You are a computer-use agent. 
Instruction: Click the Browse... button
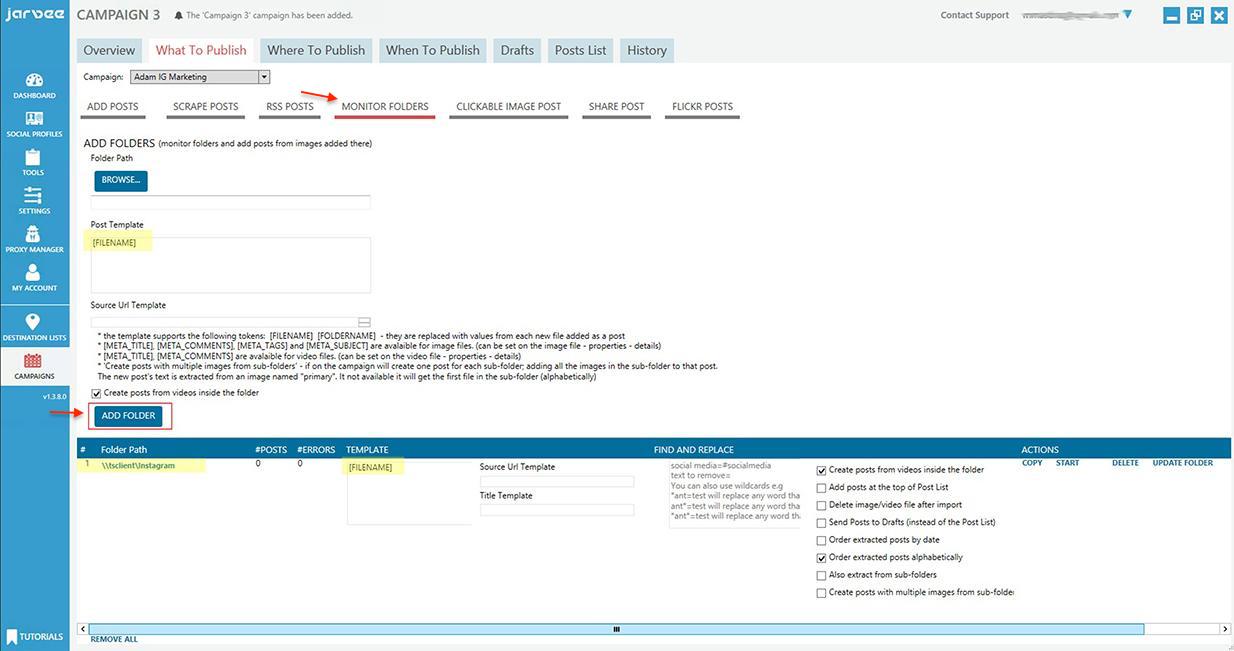pos(121,180)
